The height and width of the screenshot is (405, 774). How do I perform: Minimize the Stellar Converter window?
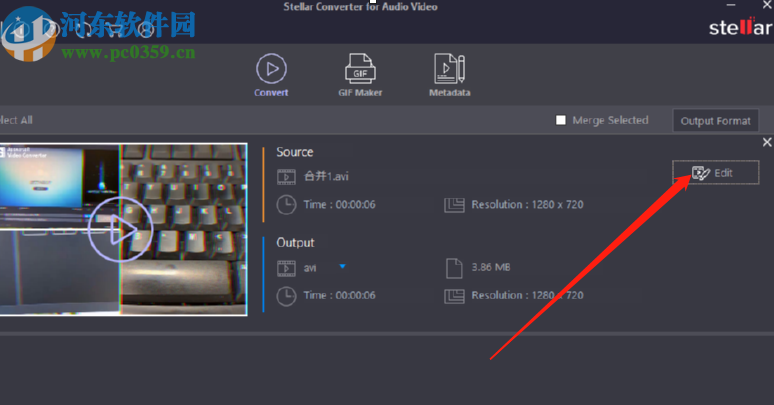(731, 4)
